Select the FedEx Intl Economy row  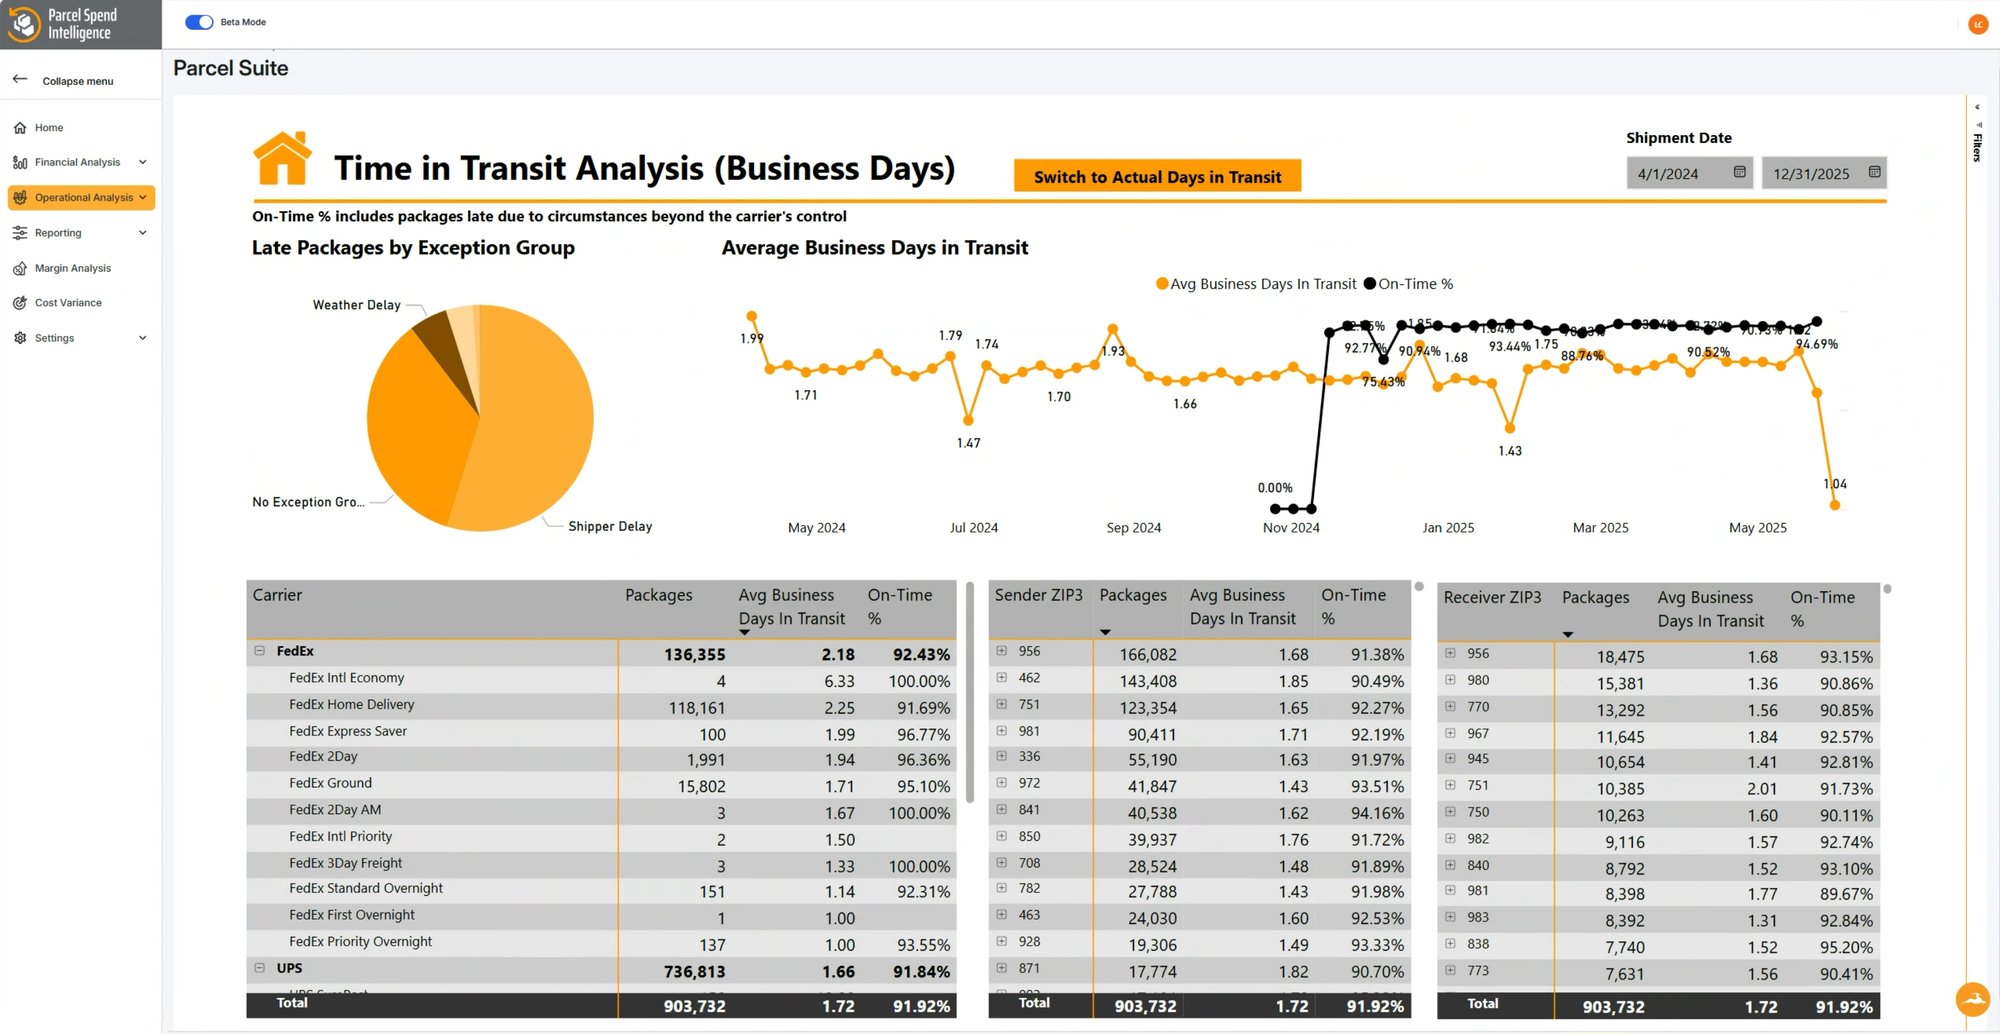pos(601,679)
